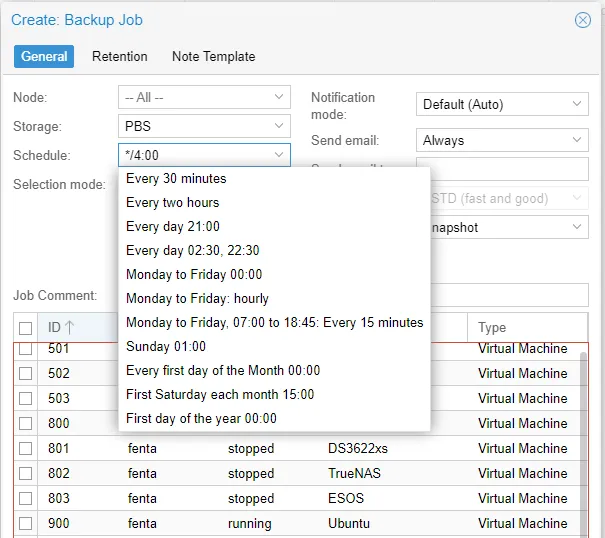Click the Job Comment input field

point(509,295)
